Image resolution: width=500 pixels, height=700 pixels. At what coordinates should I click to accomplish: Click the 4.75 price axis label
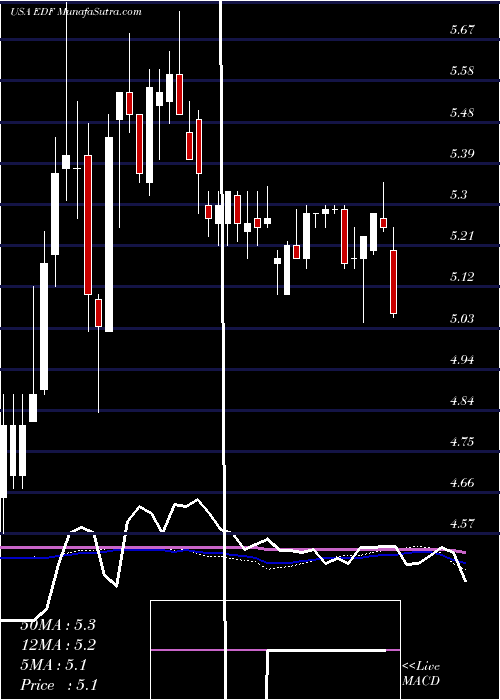(462, 442)
